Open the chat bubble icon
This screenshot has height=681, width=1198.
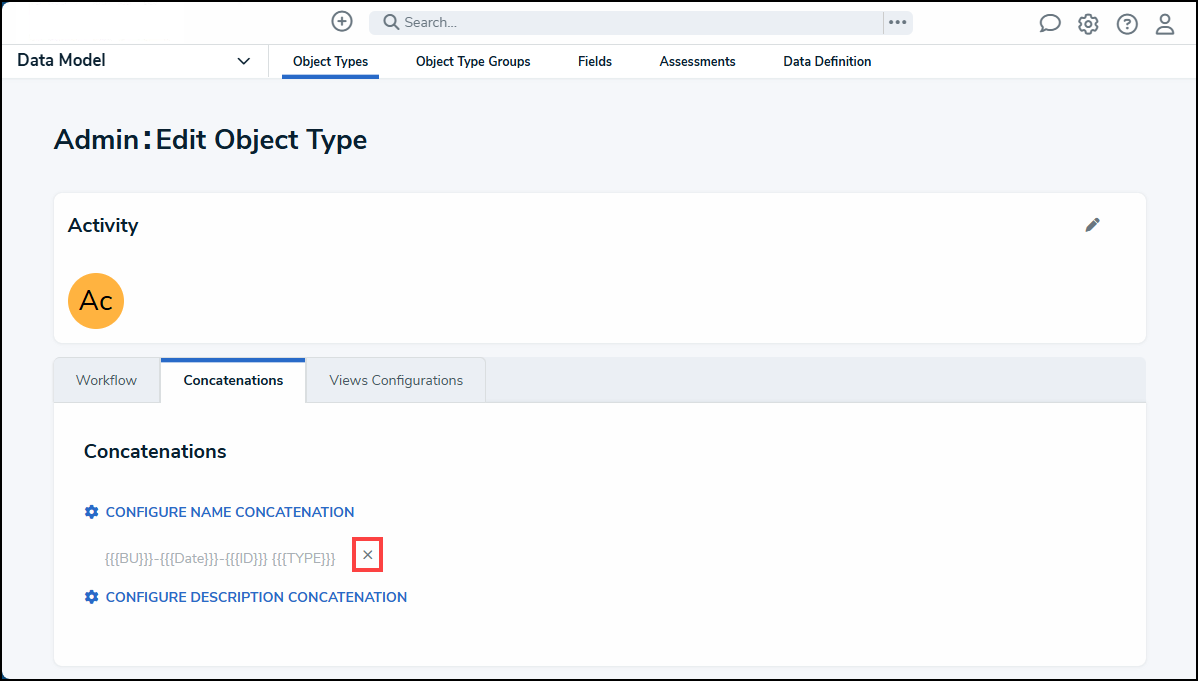[x=1049, y=24]
